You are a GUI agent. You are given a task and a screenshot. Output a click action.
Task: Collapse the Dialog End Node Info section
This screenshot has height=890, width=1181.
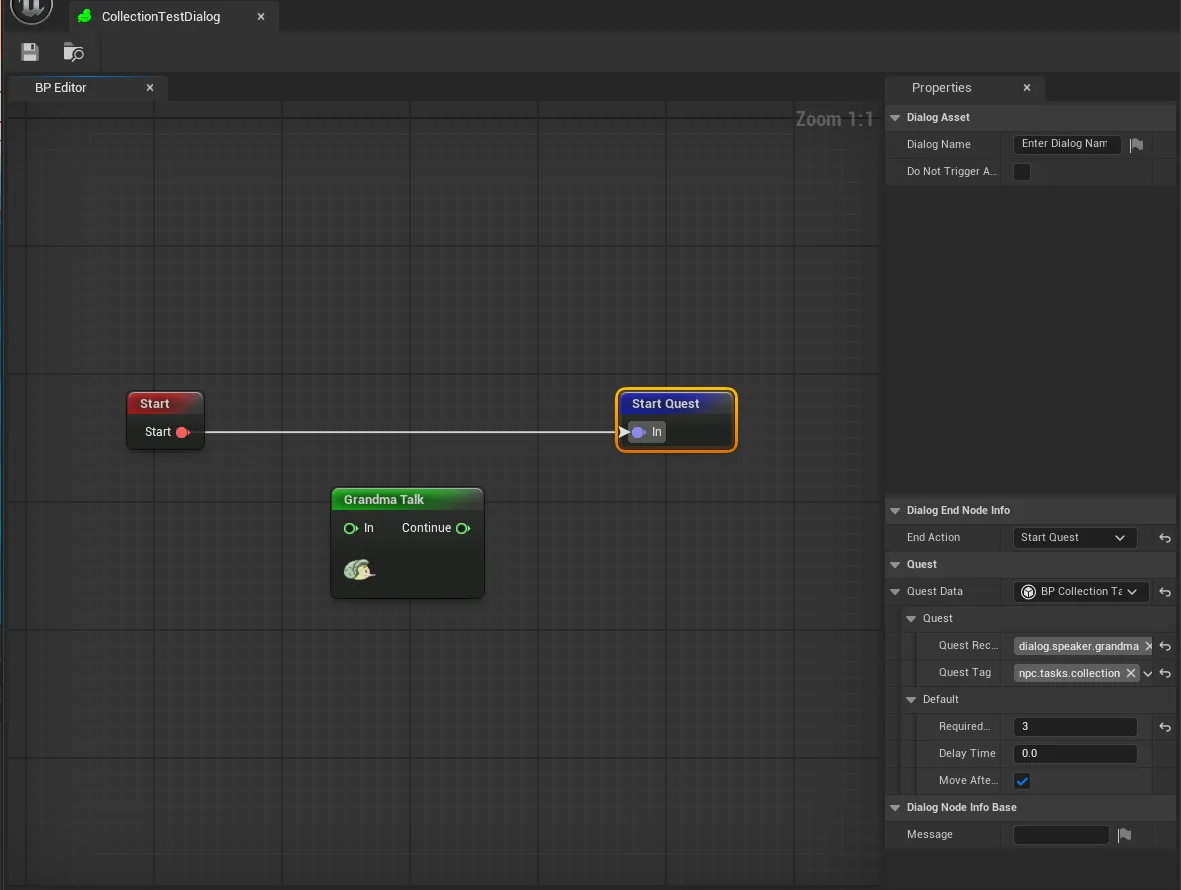[x=896, y=511]
